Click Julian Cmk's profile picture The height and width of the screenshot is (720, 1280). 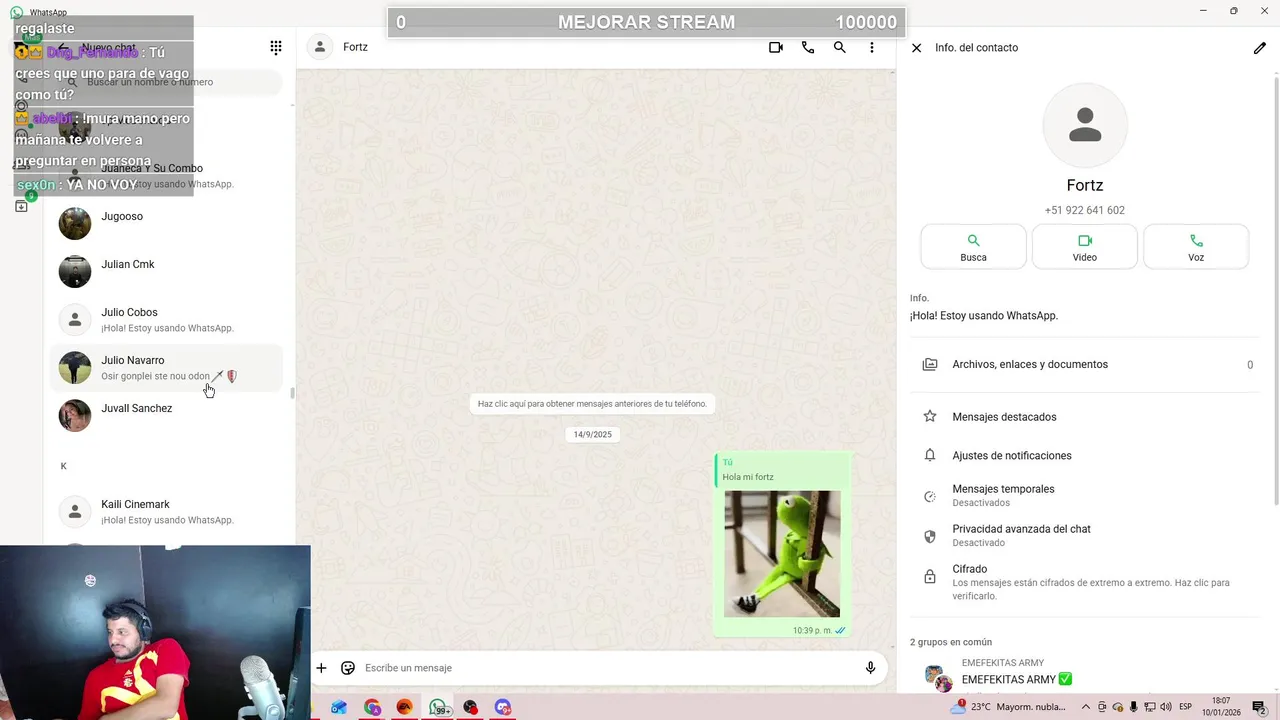(x=75, y=271)
